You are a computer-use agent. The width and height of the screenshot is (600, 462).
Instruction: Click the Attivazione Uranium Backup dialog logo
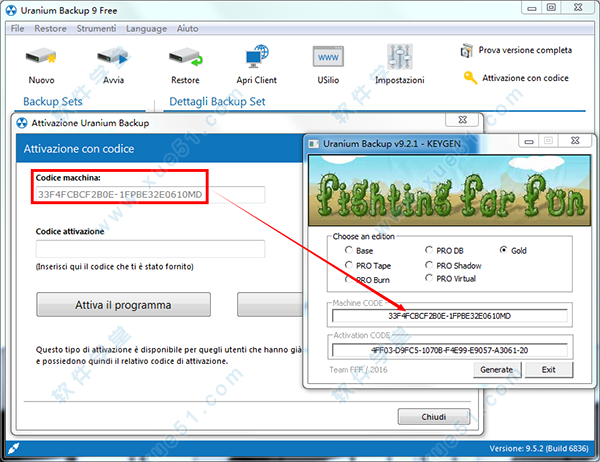22,123
